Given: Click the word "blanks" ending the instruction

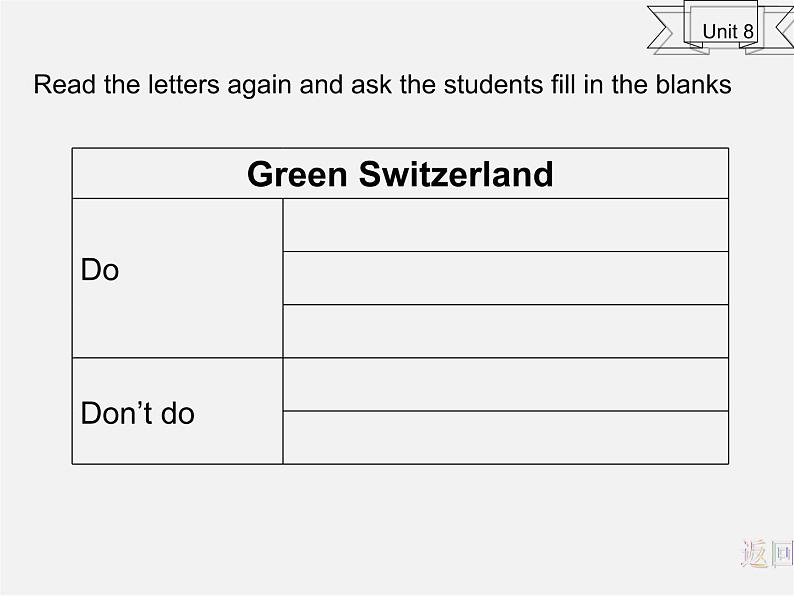Looking at the screenshot, I should pyautogui.click(x=693, y=85).
